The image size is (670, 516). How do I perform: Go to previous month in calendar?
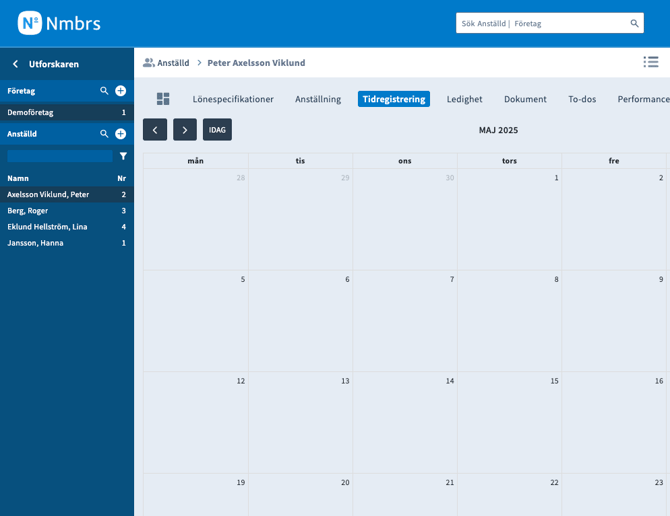(x=155, y=130)
